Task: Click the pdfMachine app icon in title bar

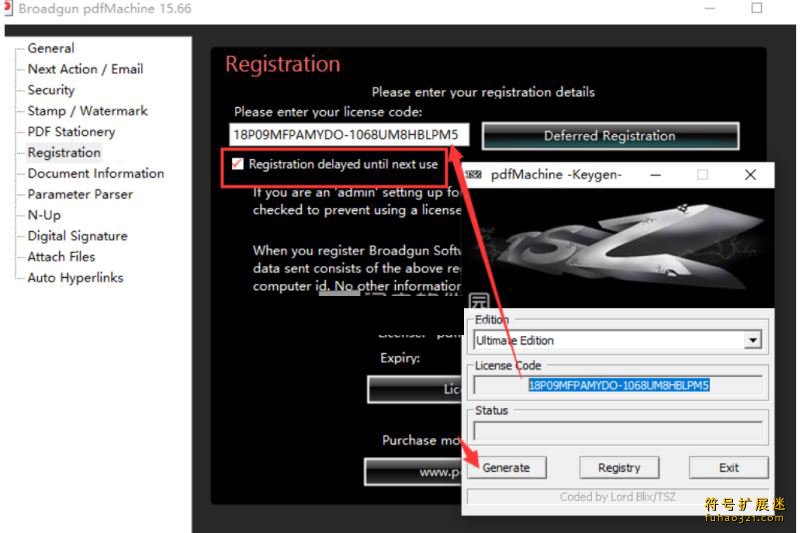Action: (7, 8)
